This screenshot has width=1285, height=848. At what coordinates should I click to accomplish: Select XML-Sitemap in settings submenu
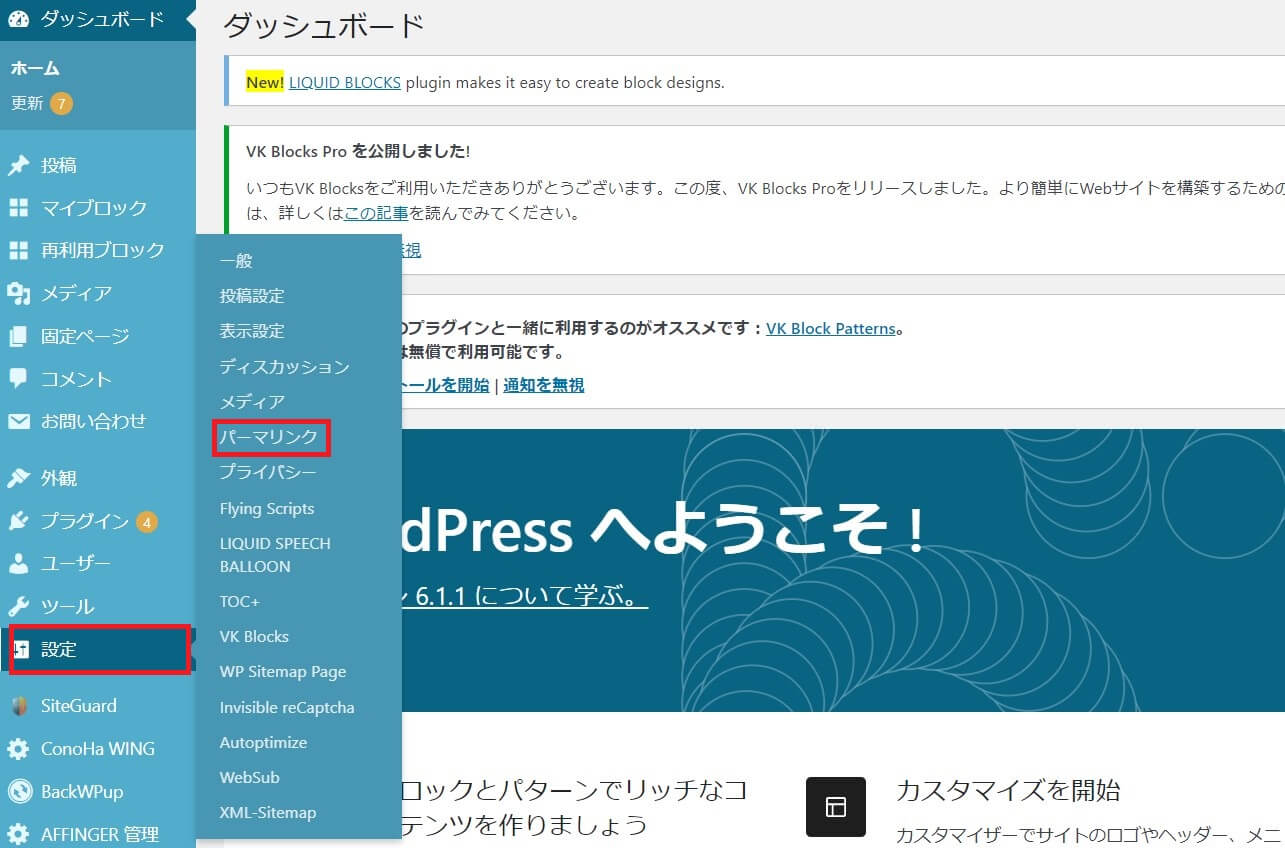click(x=268, y=812)
